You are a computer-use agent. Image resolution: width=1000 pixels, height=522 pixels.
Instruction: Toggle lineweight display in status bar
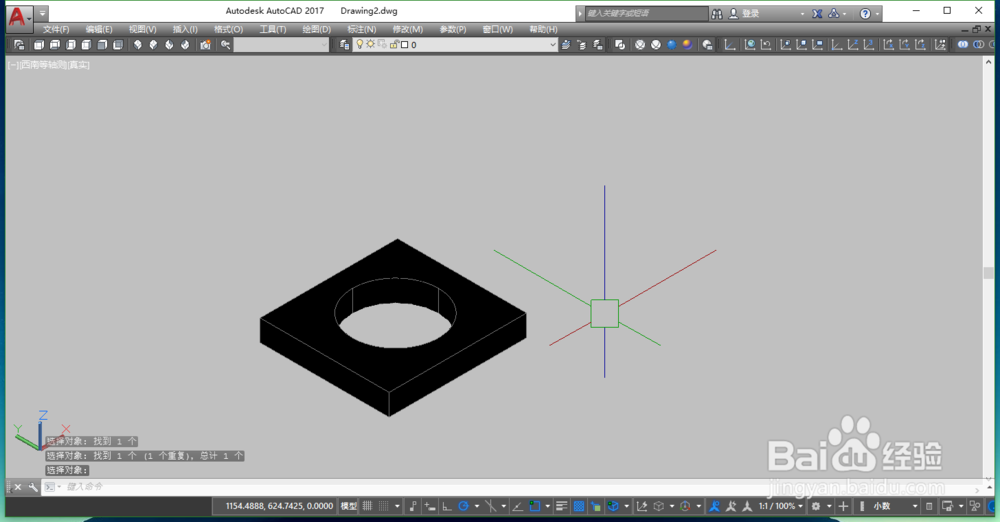561,506
